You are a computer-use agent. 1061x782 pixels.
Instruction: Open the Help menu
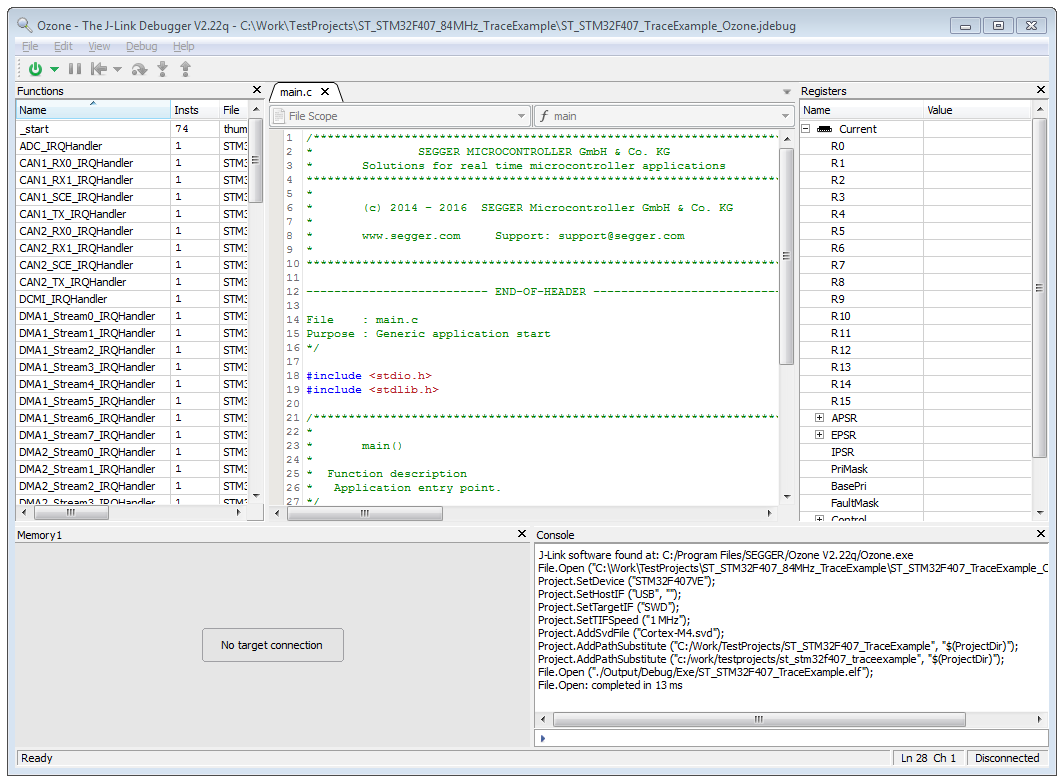183,46
